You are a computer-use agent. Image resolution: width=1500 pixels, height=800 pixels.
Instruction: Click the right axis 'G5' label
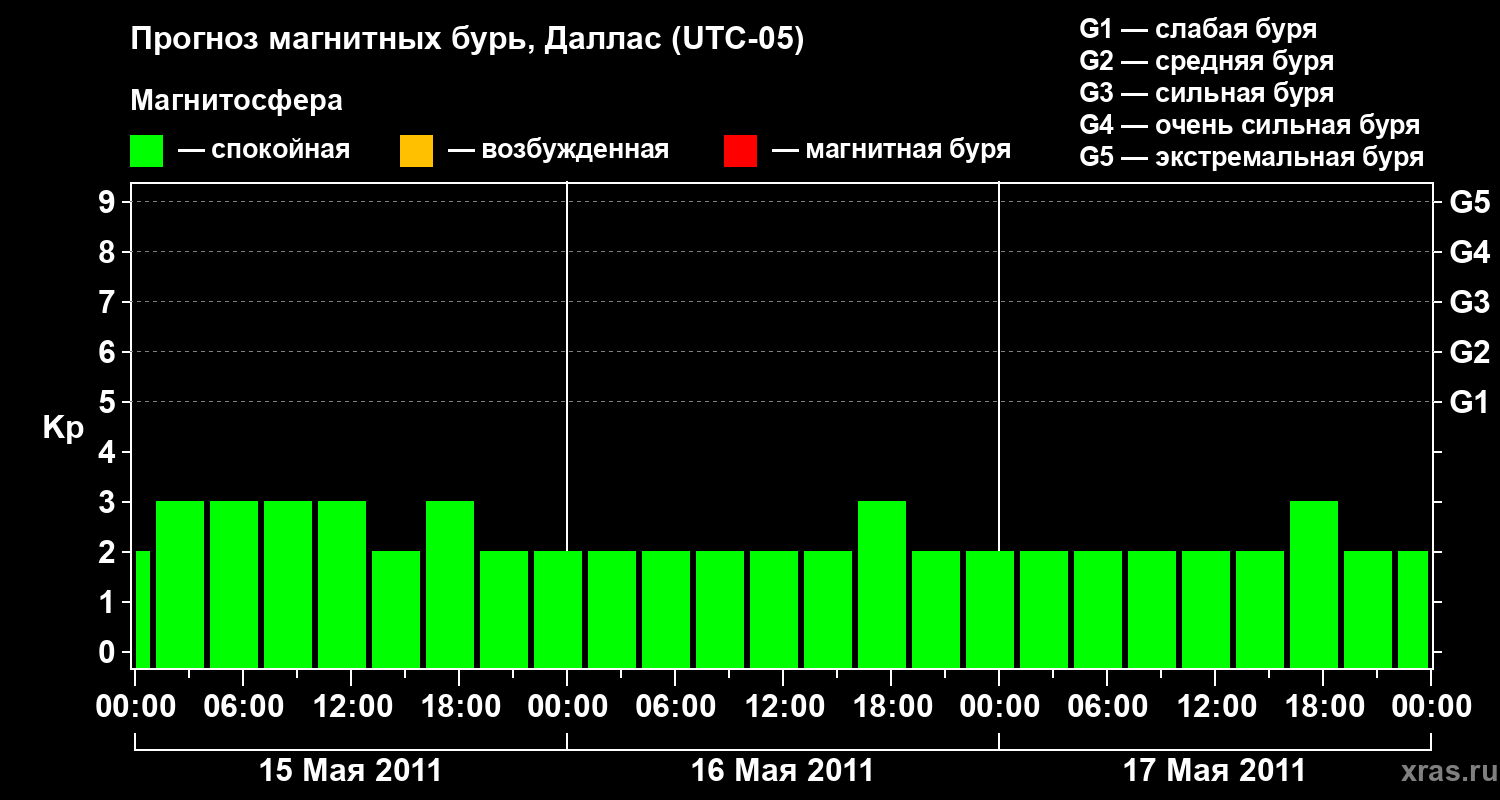click(1470, 202)
